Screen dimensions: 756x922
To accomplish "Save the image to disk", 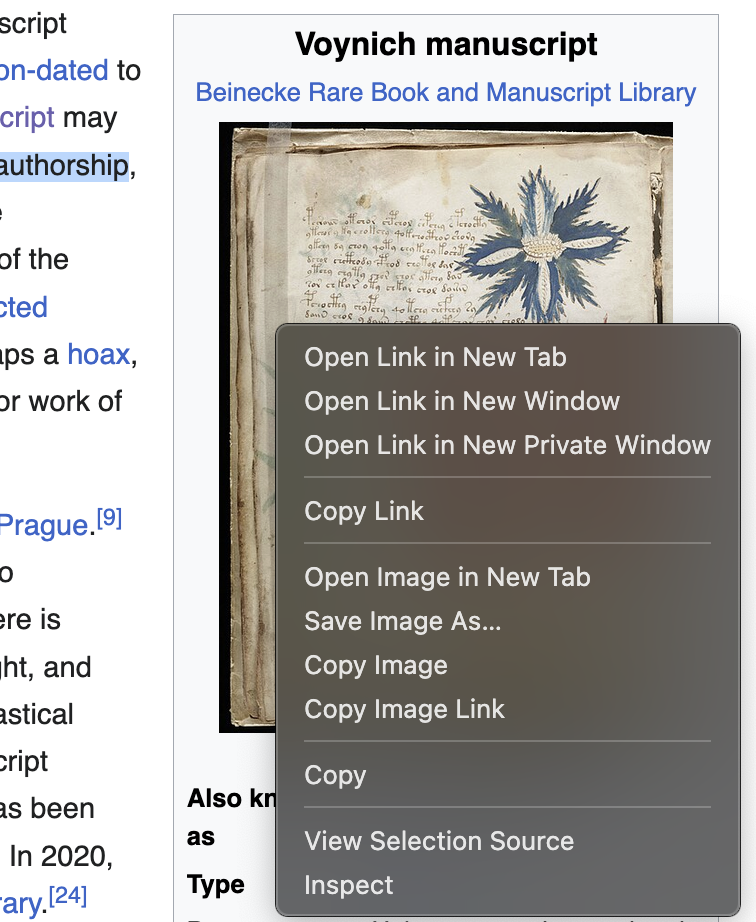I will 404,621.
